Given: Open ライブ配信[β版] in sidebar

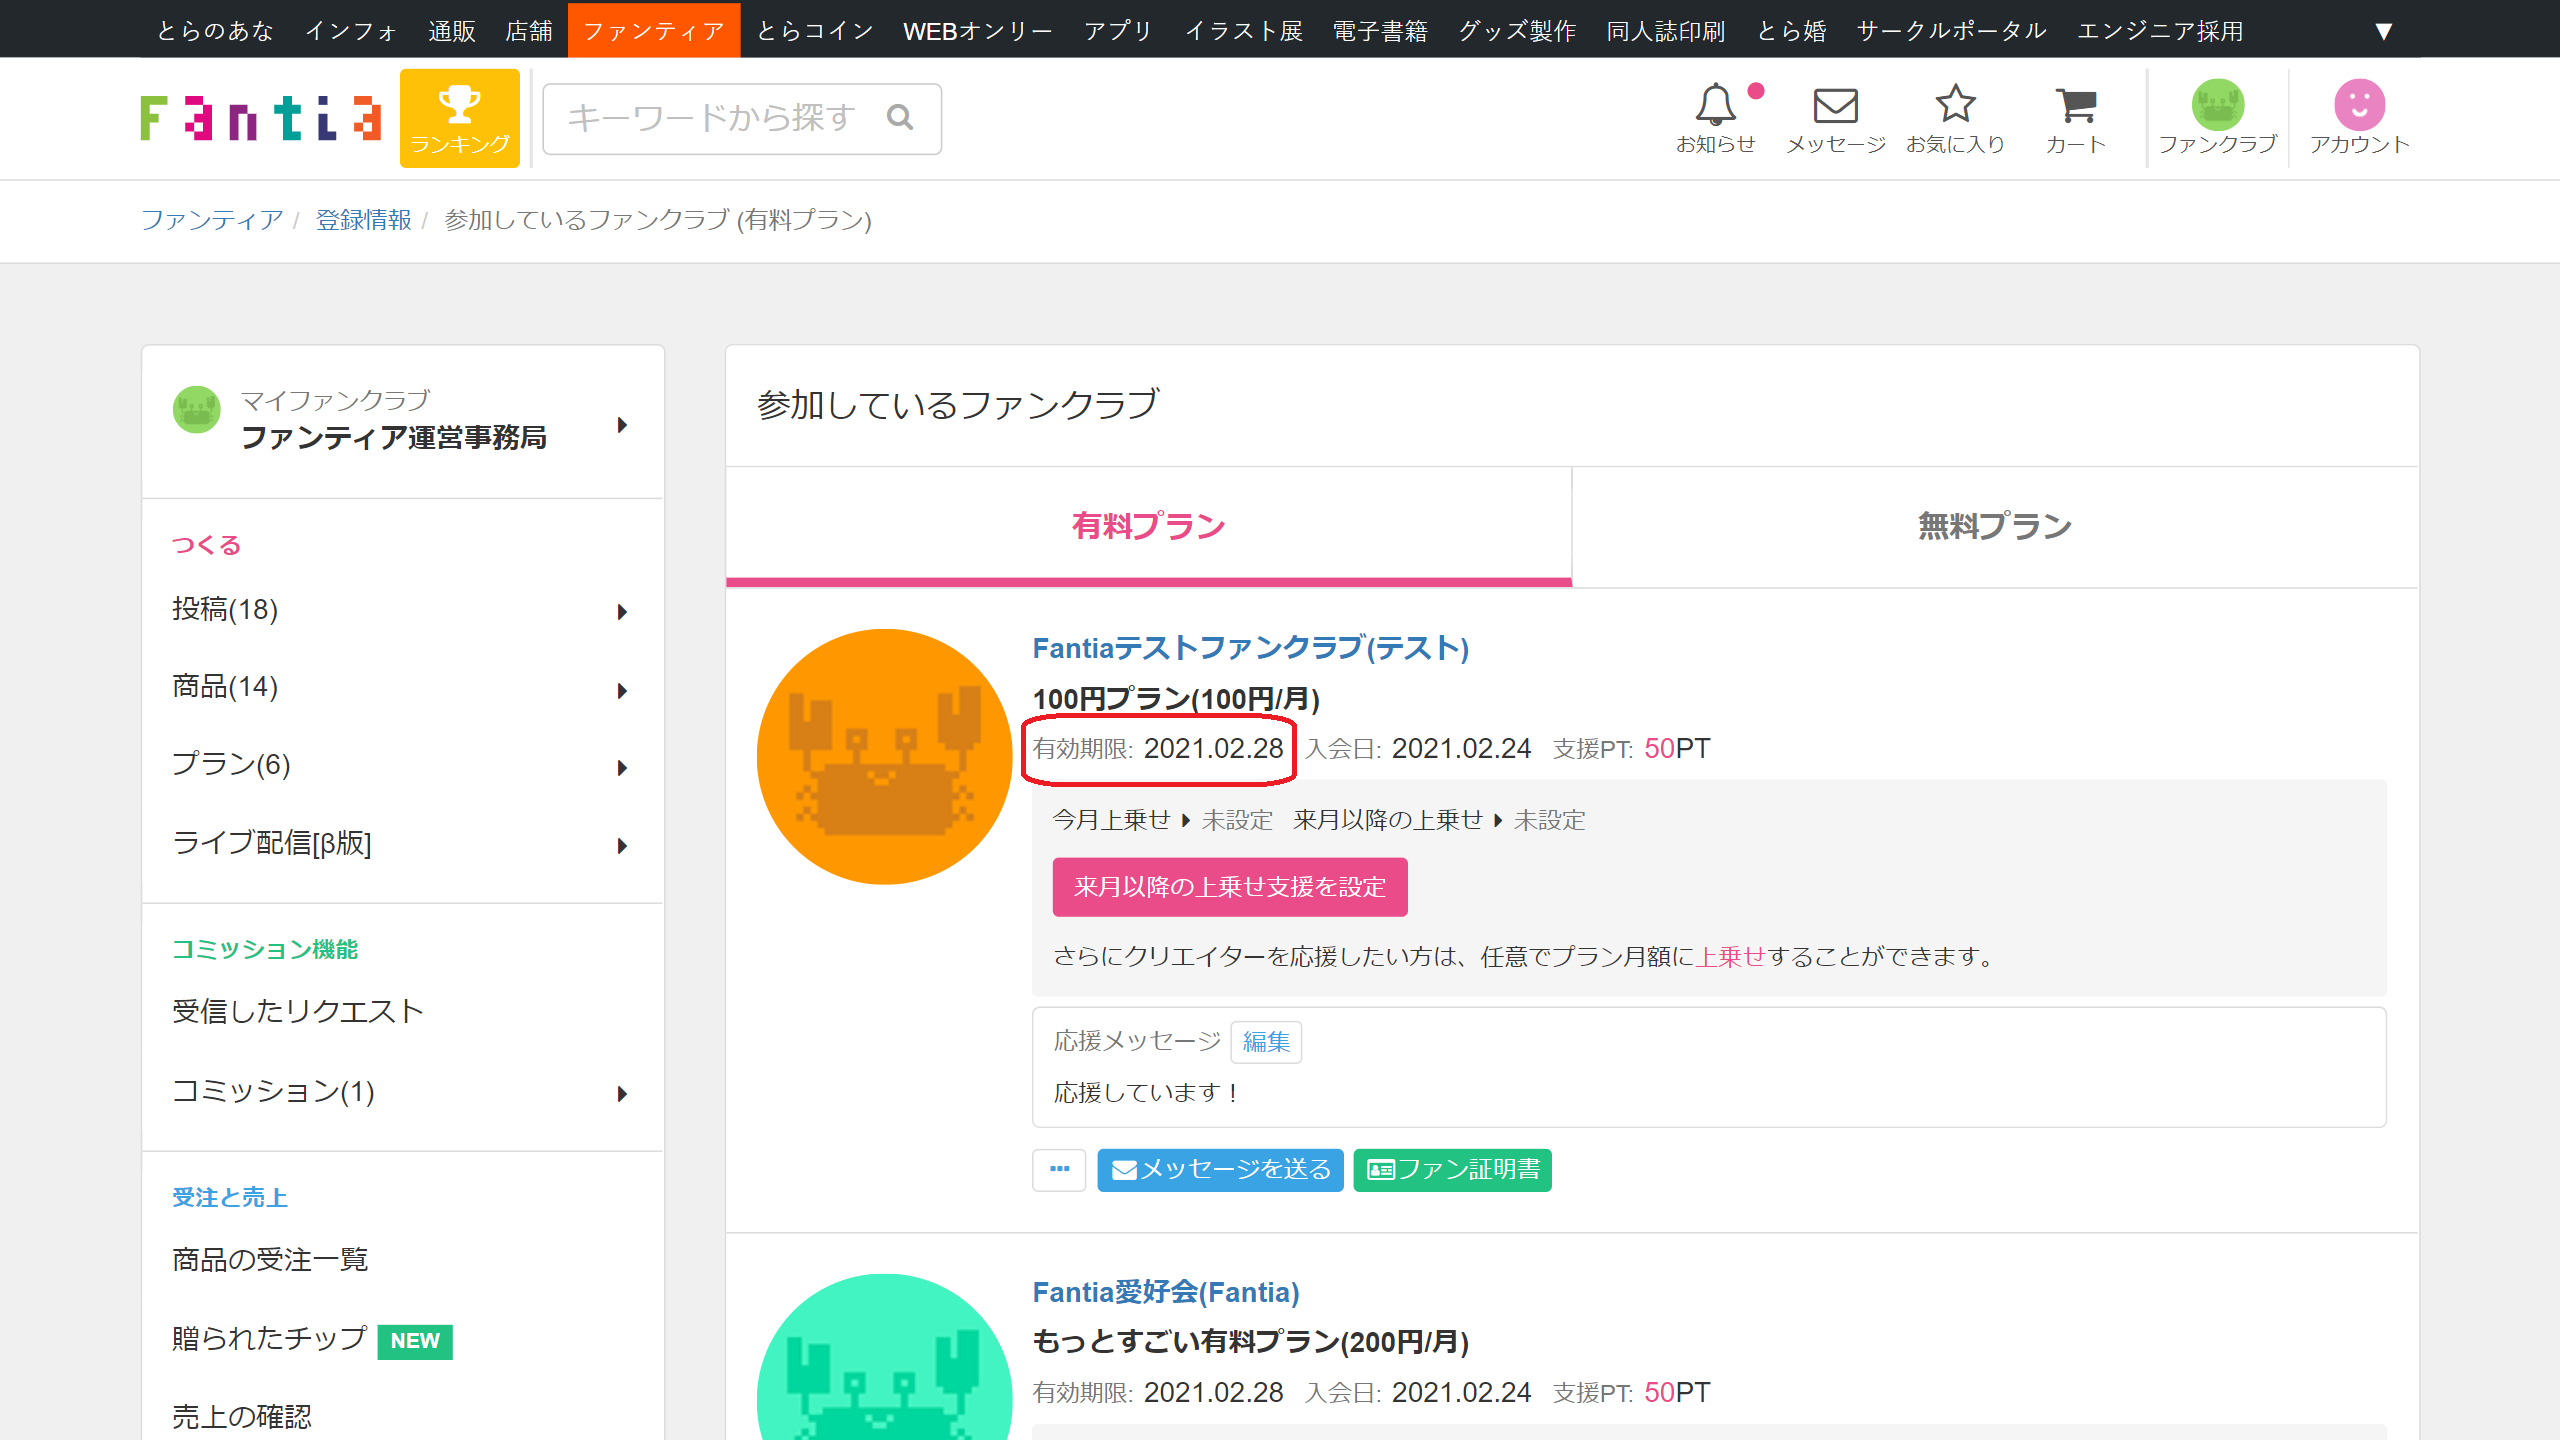Looking at the screenshot, I should tap(272, 844).
